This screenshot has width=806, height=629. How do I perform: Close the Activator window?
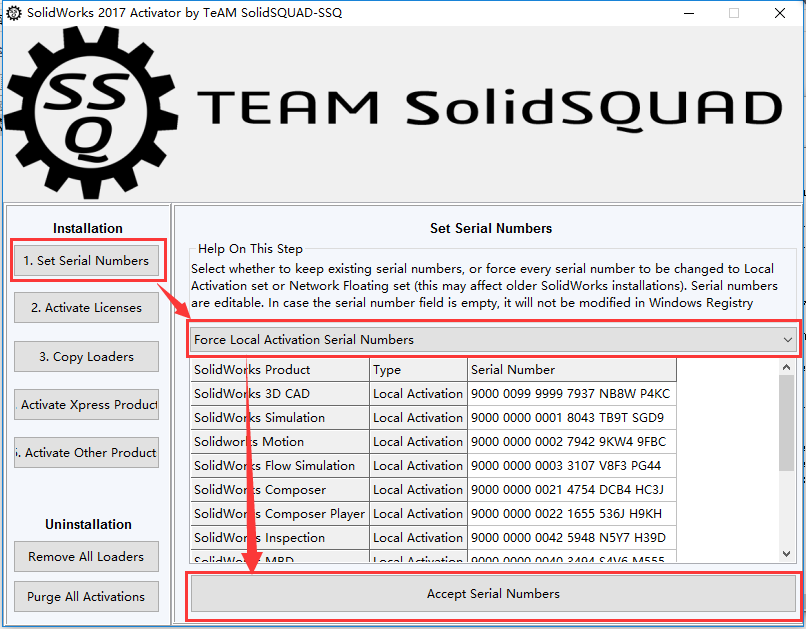tap(780, 13)
